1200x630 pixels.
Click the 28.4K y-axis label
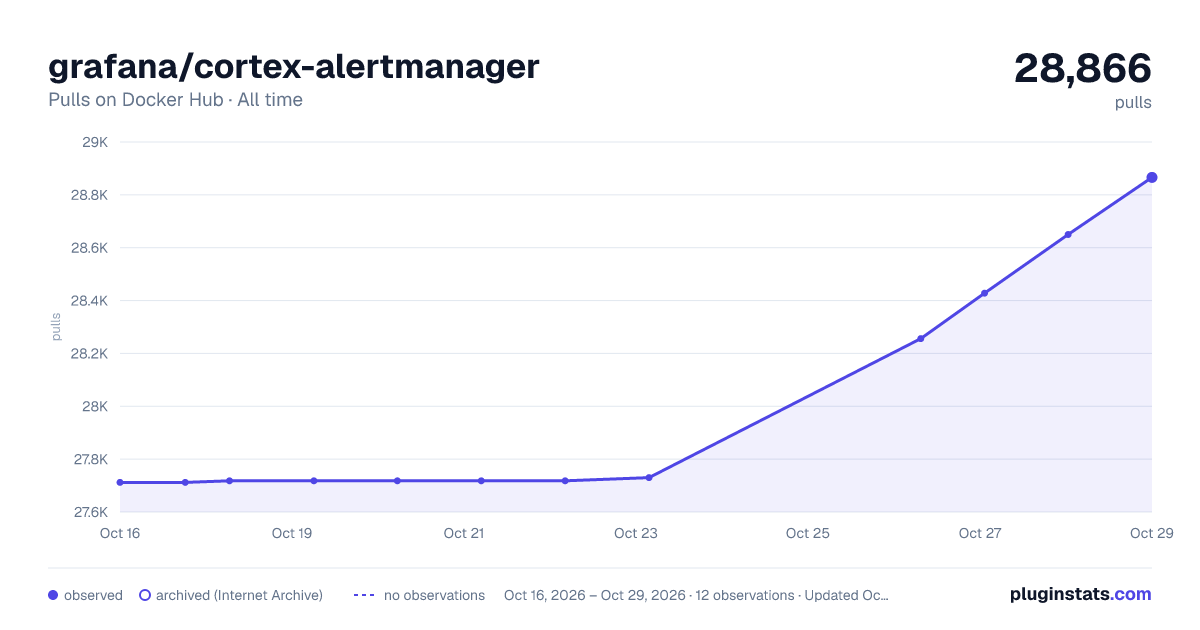[89, 301]
